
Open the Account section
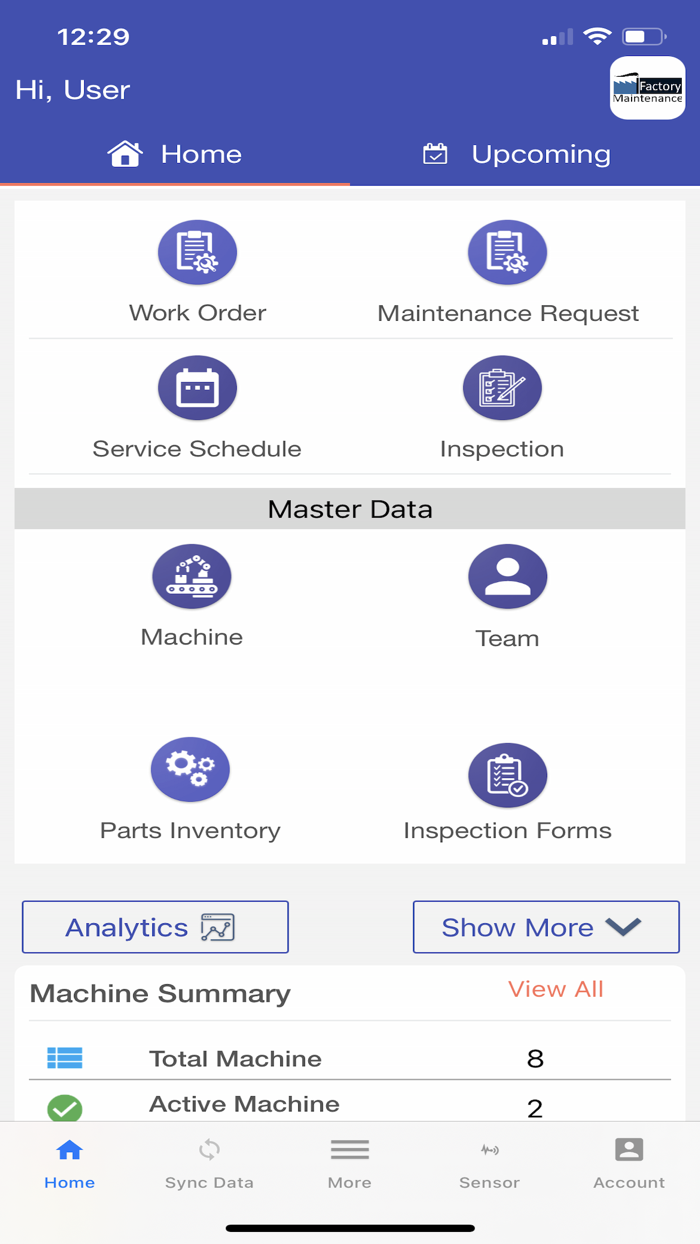629,1163
